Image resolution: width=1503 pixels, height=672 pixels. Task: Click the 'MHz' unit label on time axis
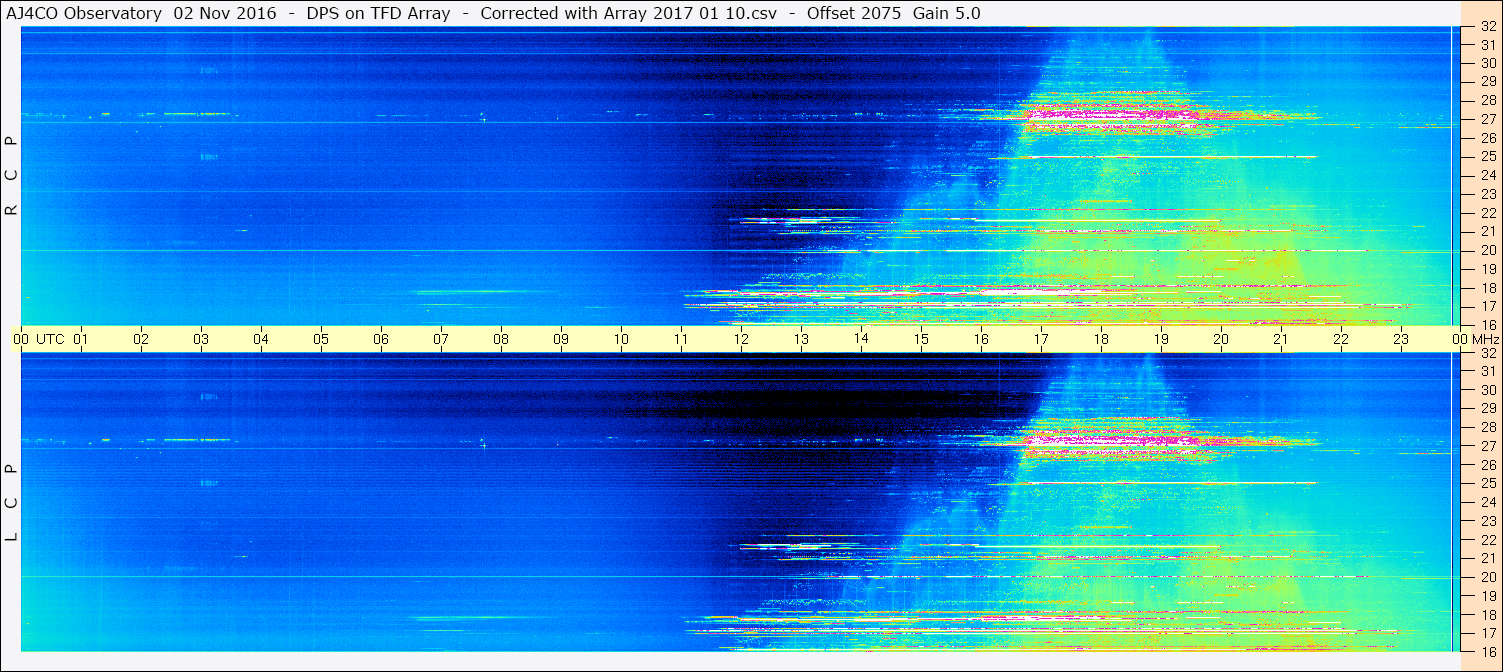pyautogui.click(x=1485, y=340)
